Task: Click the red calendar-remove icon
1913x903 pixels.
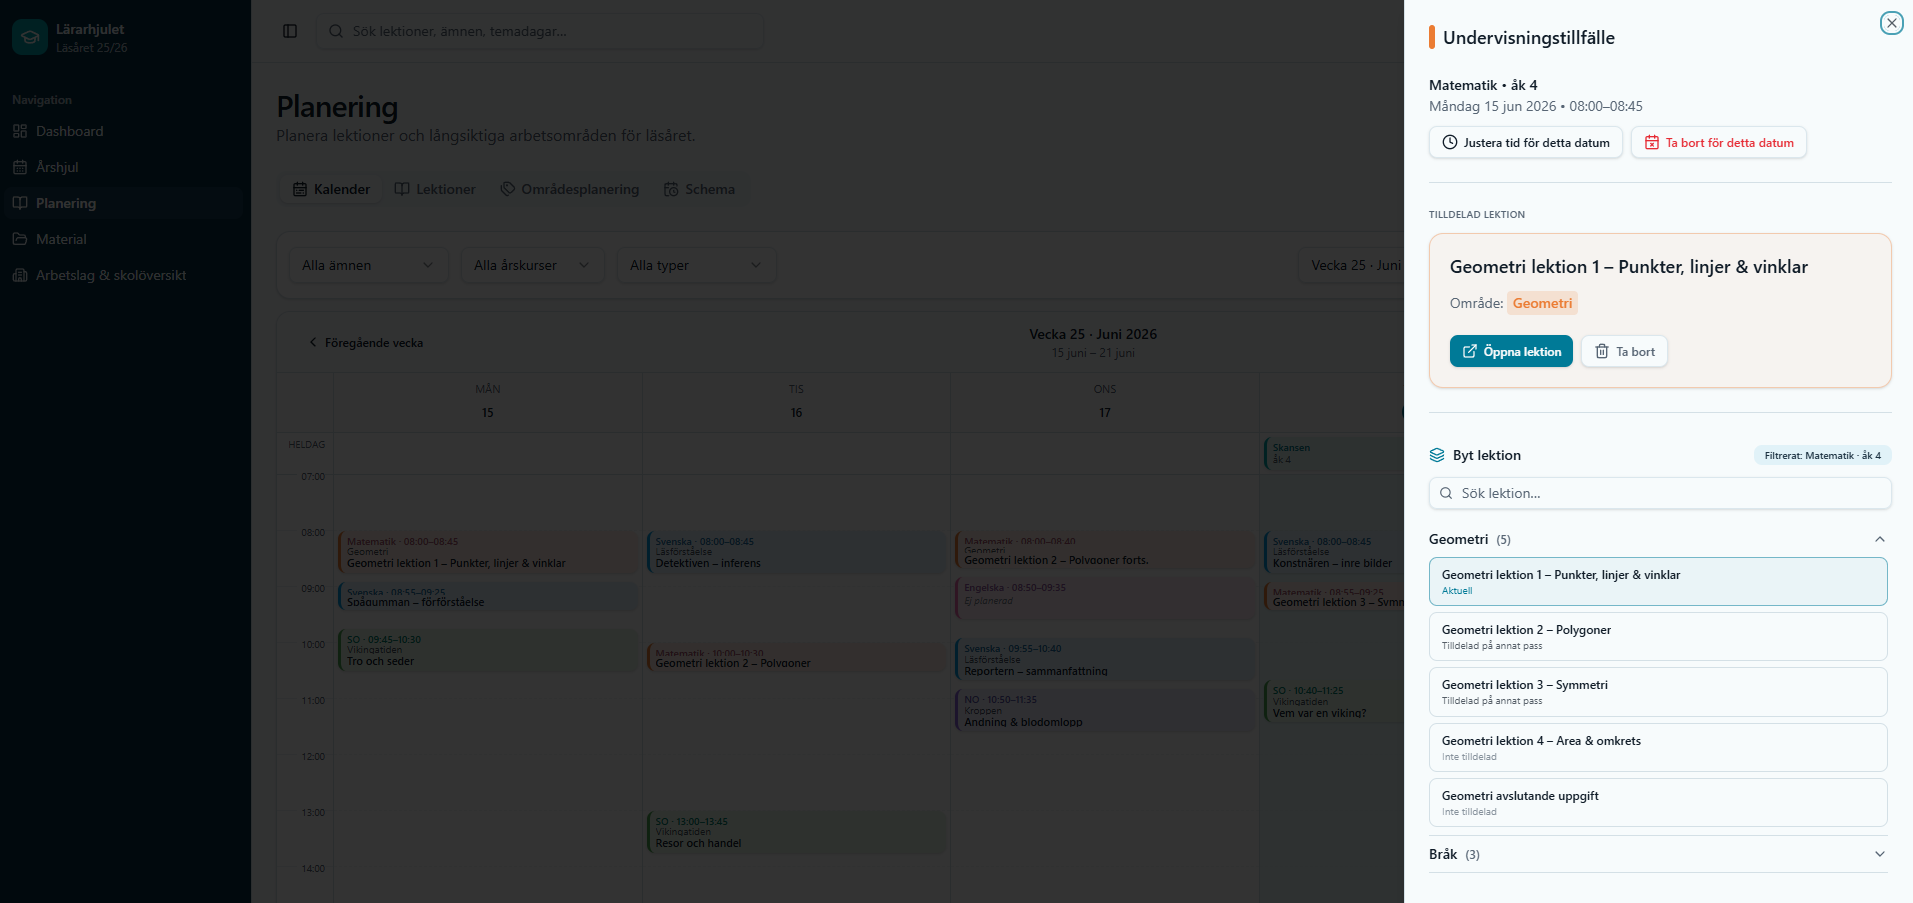Action: click(x=1652, y=142)
